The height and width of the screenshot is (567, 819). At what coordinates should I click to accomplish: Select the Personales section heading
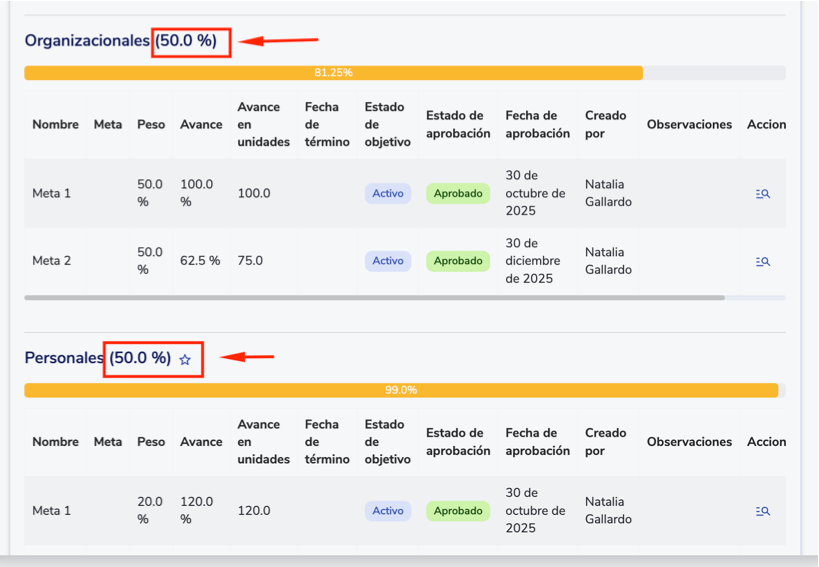[x=64, y=358]
